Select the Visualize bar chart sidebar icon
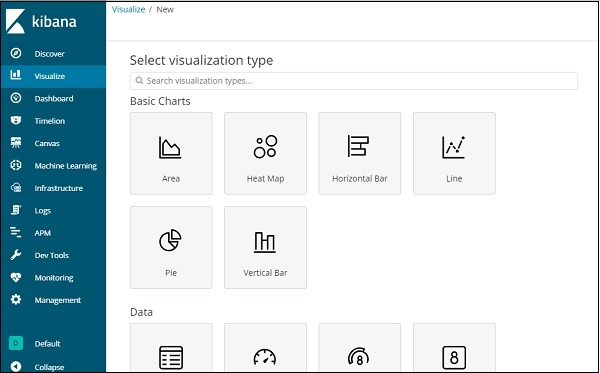600x373 pixels. 16,75
